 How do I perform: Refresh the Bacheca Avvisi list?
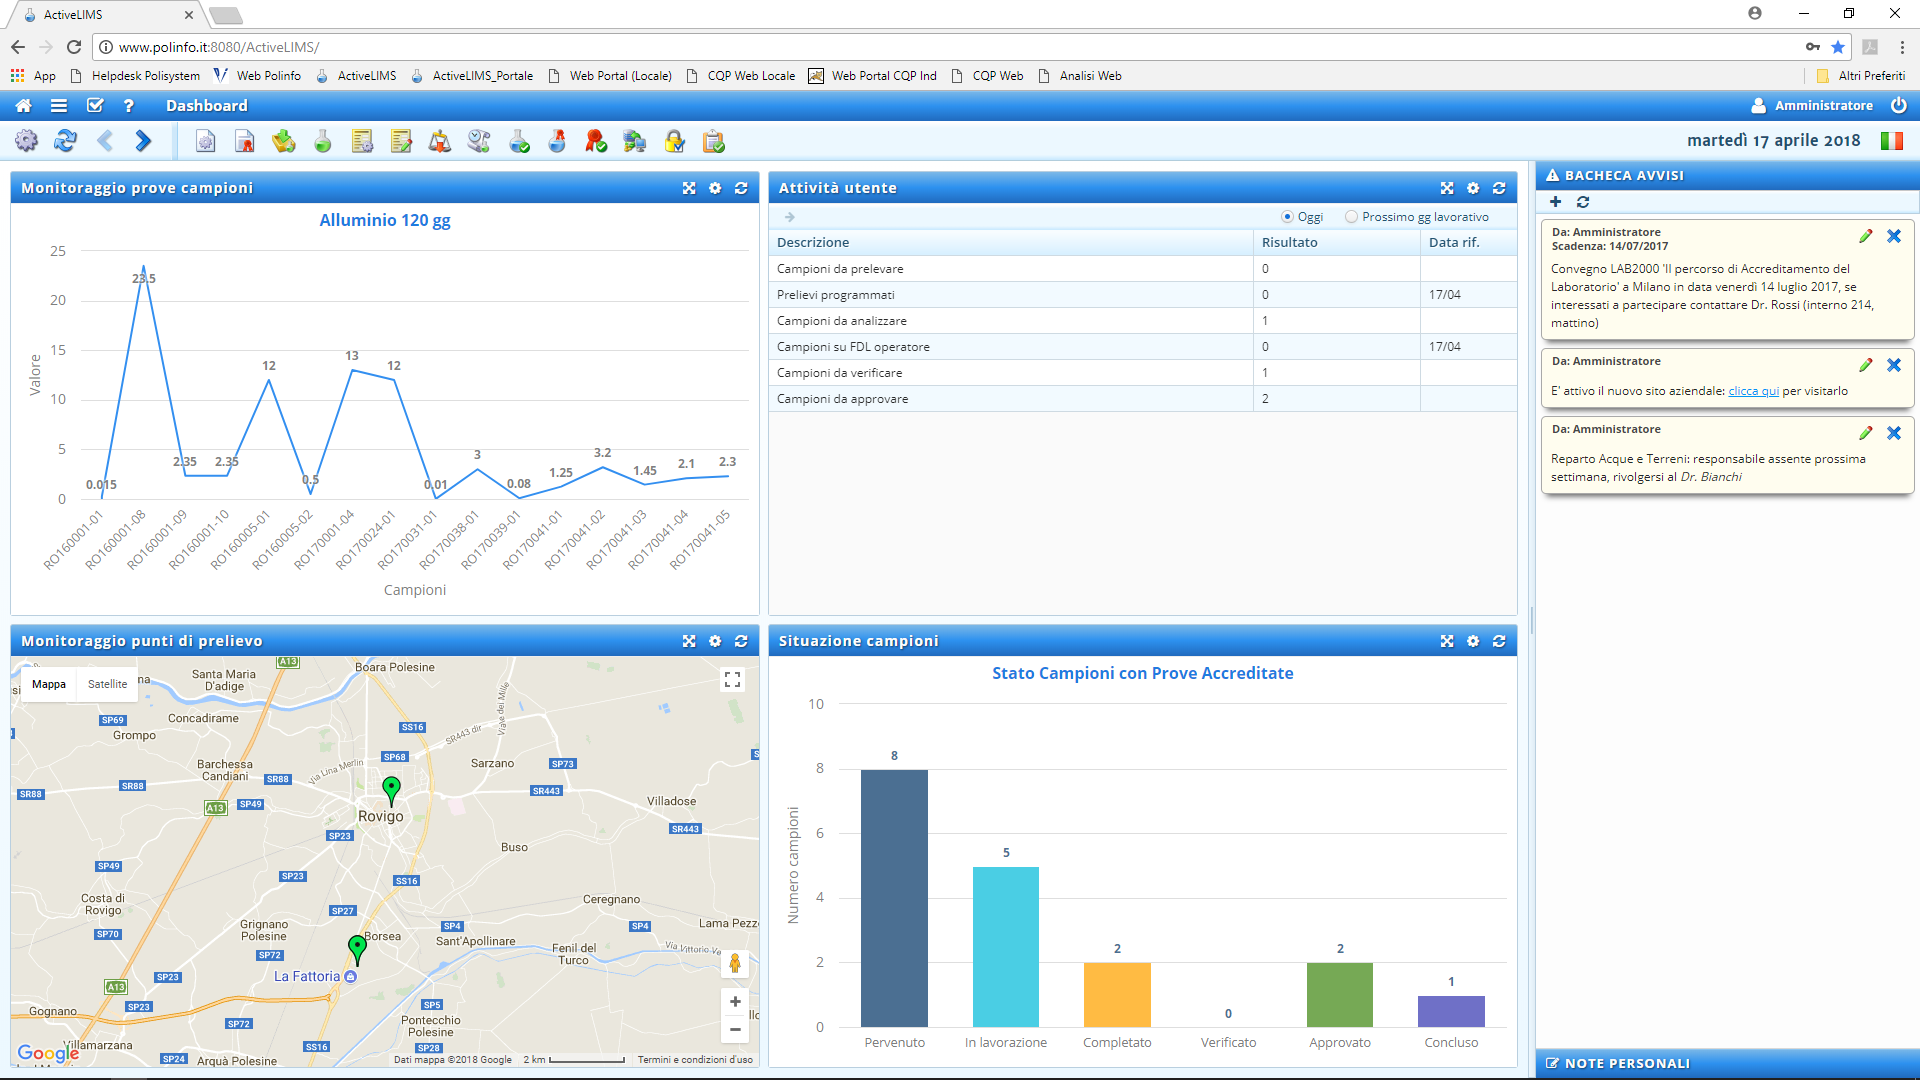(x=1583, y=202)
